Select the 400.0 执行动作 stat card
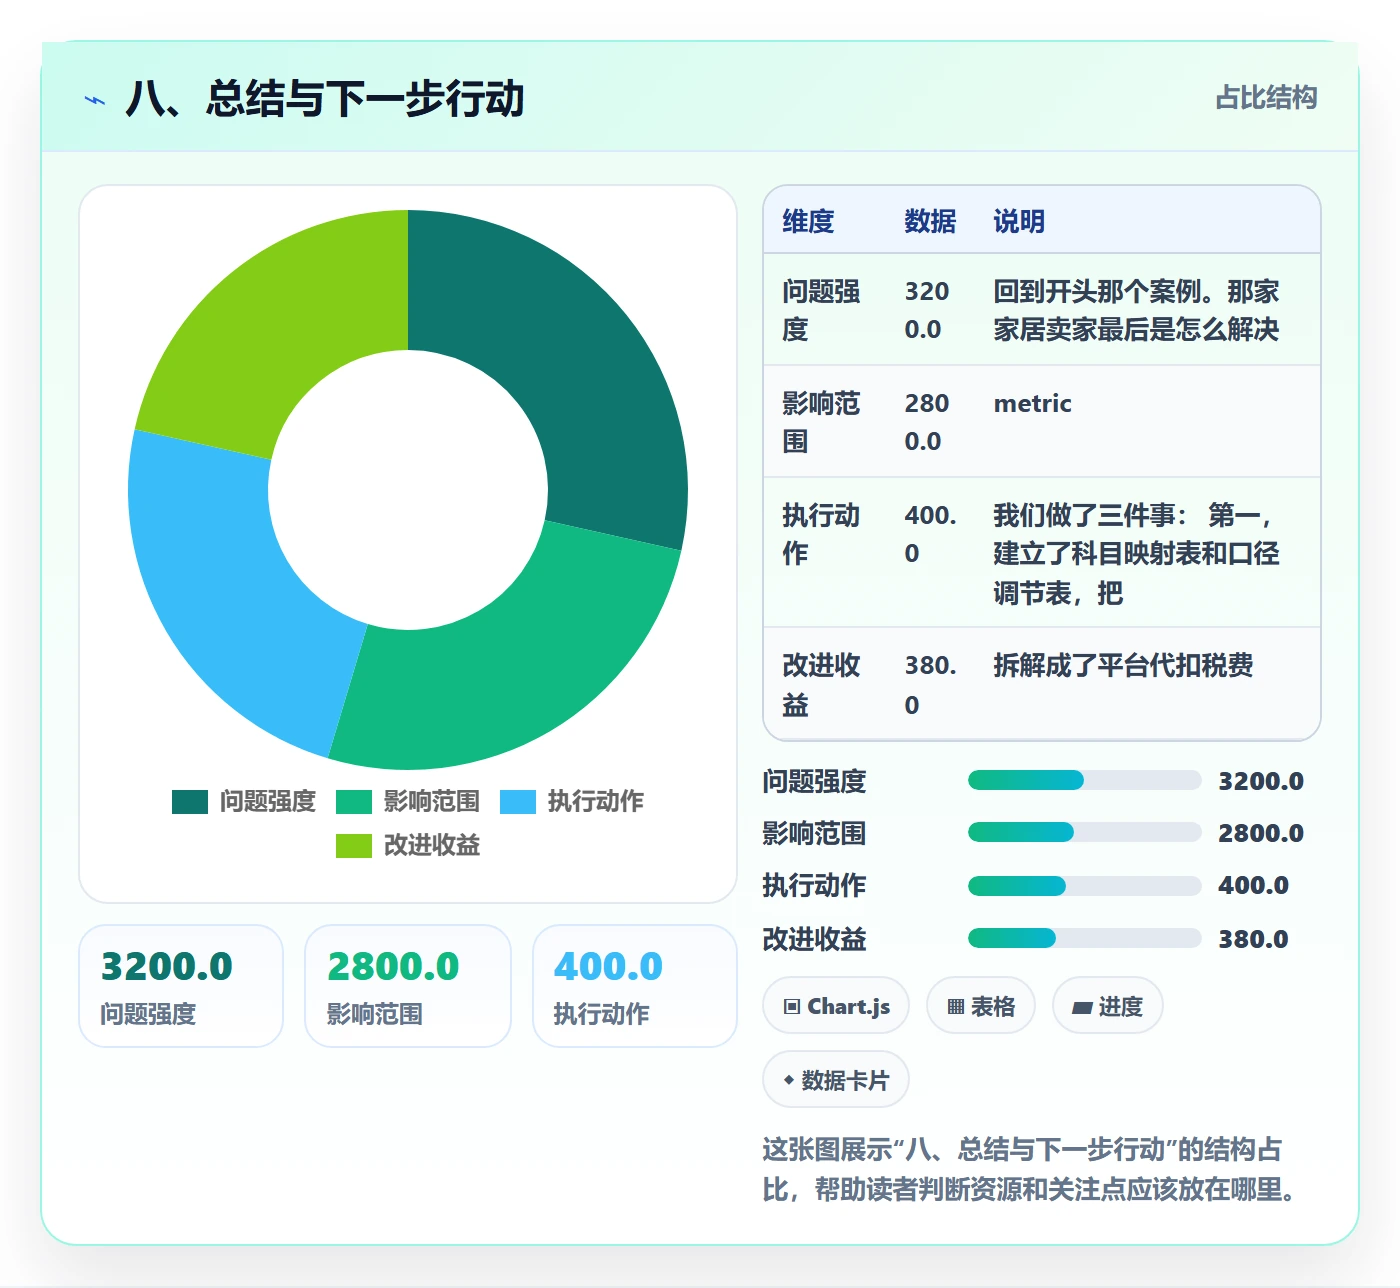Screen dimensions: 1400x1288 pos(635,986)
